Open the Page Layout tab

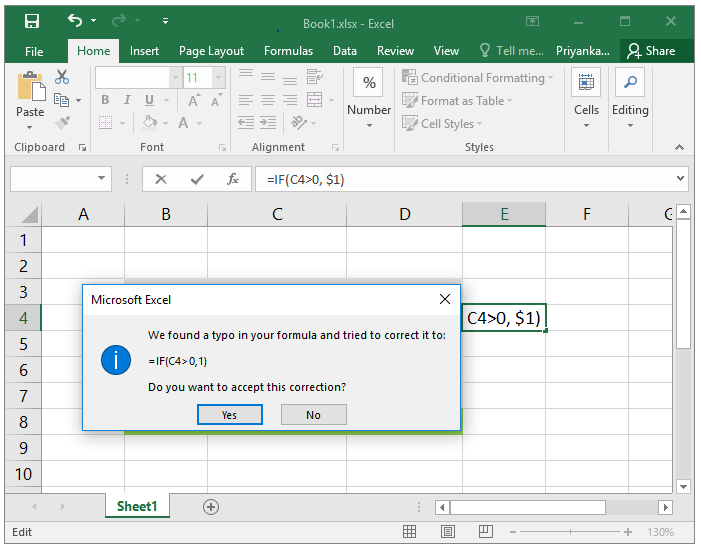point(211,51)
